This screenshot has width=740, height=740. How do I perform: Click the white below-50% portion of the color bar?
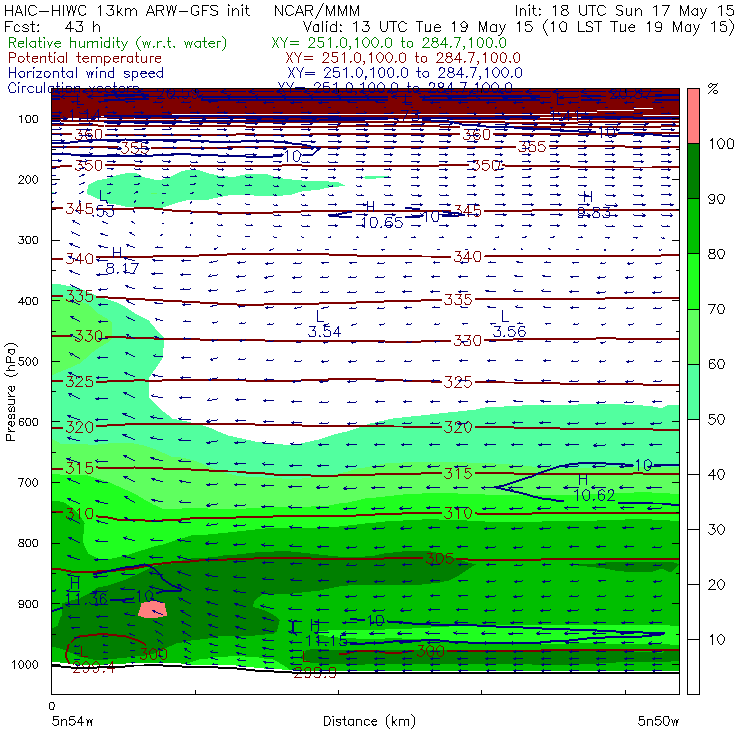click(x=693, y=556)
